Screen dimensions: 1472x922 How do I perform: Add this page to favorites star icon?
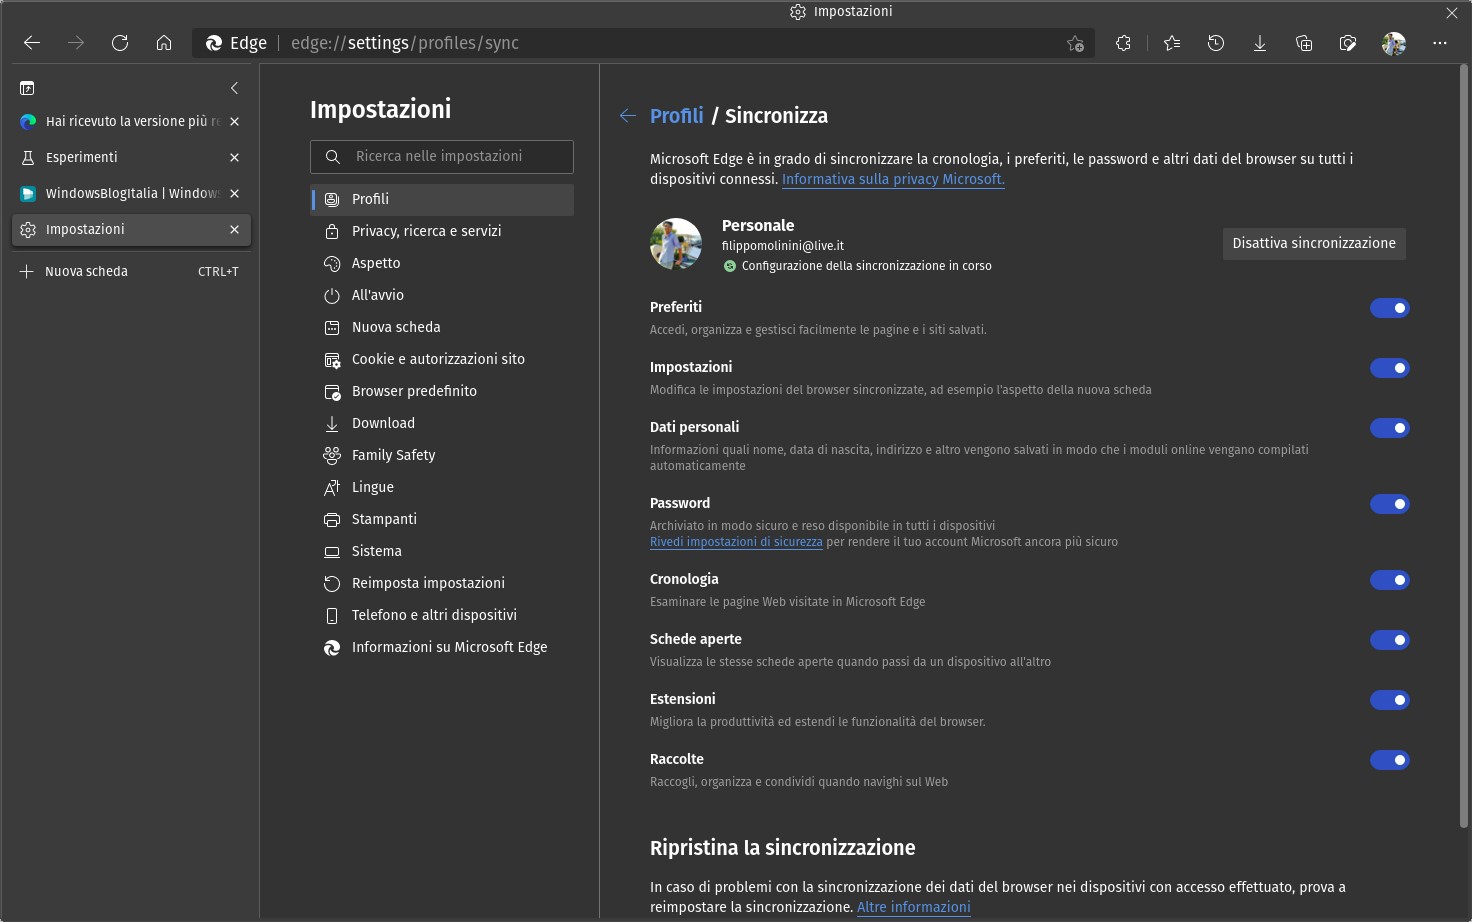coord(1075,43)
